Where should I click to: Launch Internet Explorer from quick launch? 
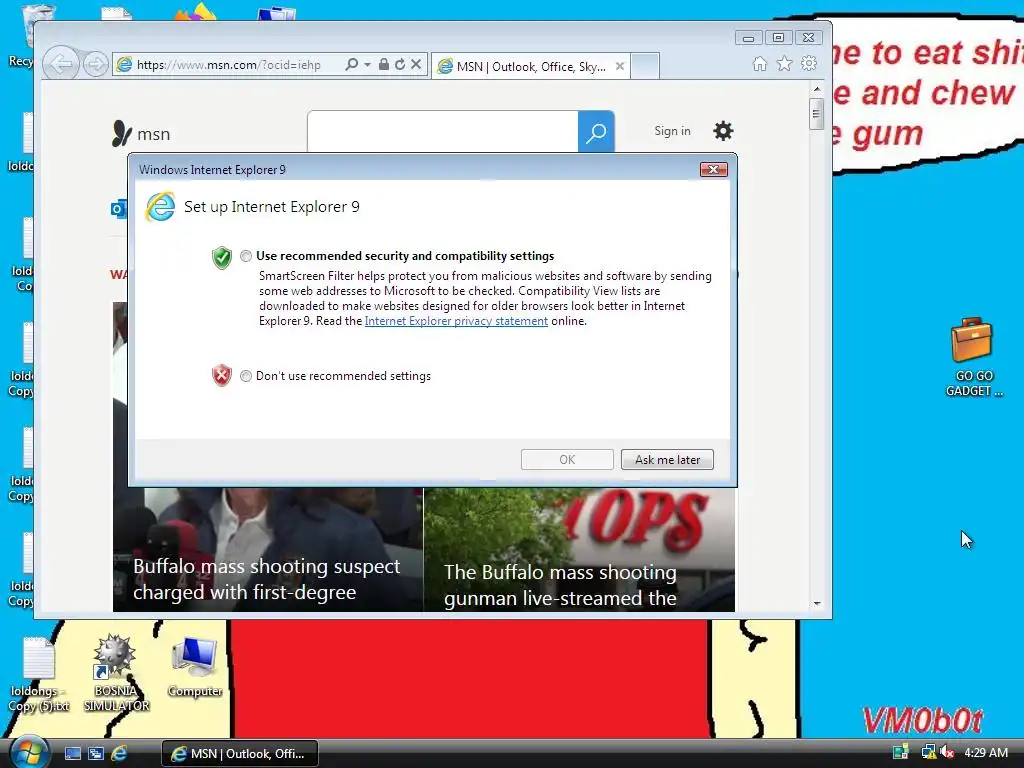pyautogui.click(x=119, y=754)
